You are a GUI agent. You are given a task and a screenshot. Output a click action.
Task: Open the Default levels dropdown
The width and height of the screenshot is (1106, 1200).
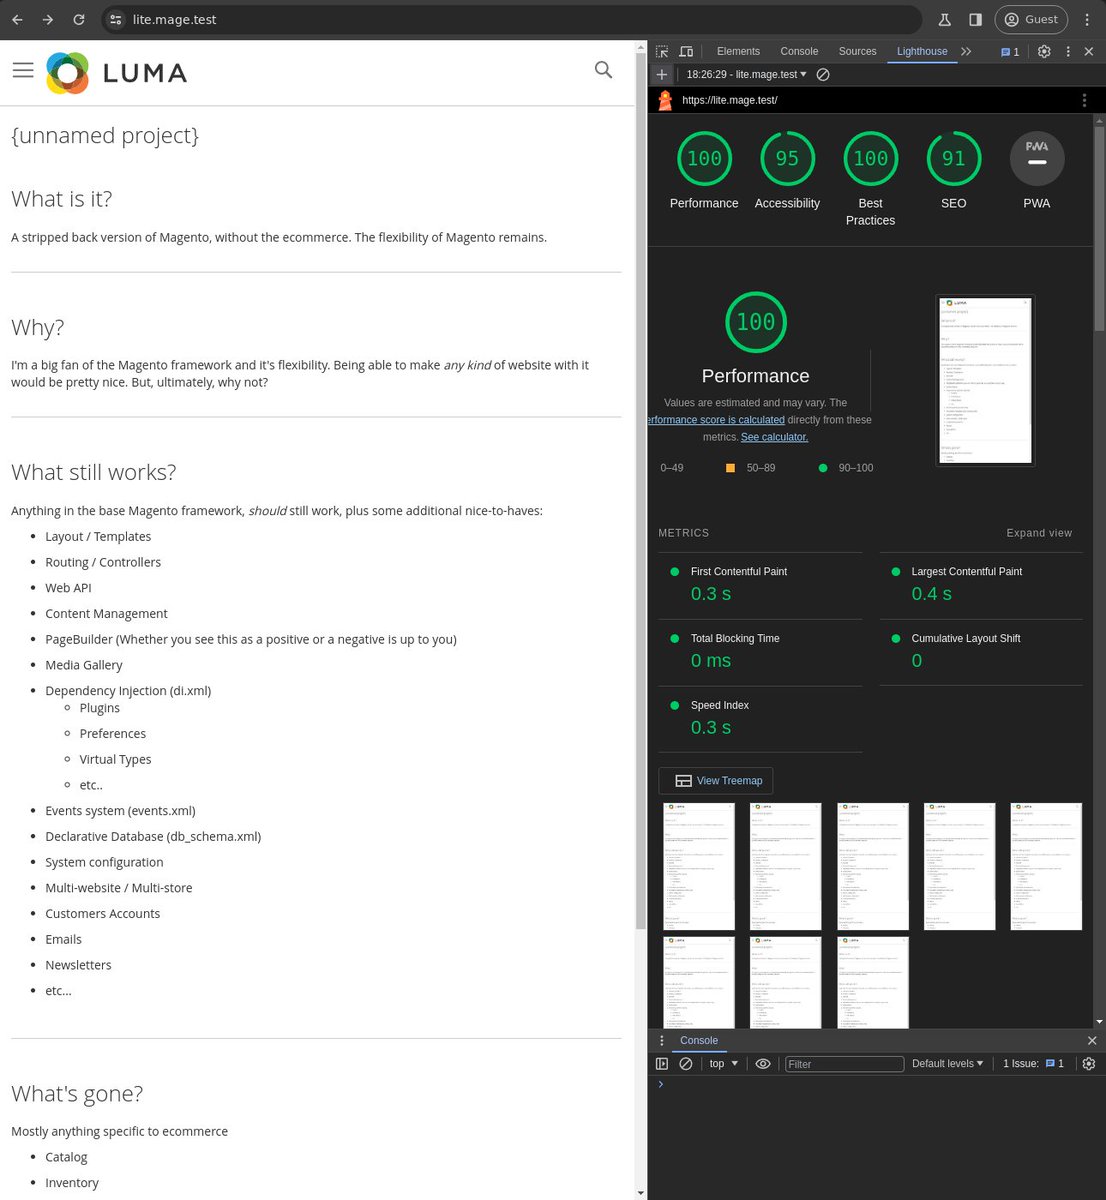pyautogui.click(x=947, y=1064)
